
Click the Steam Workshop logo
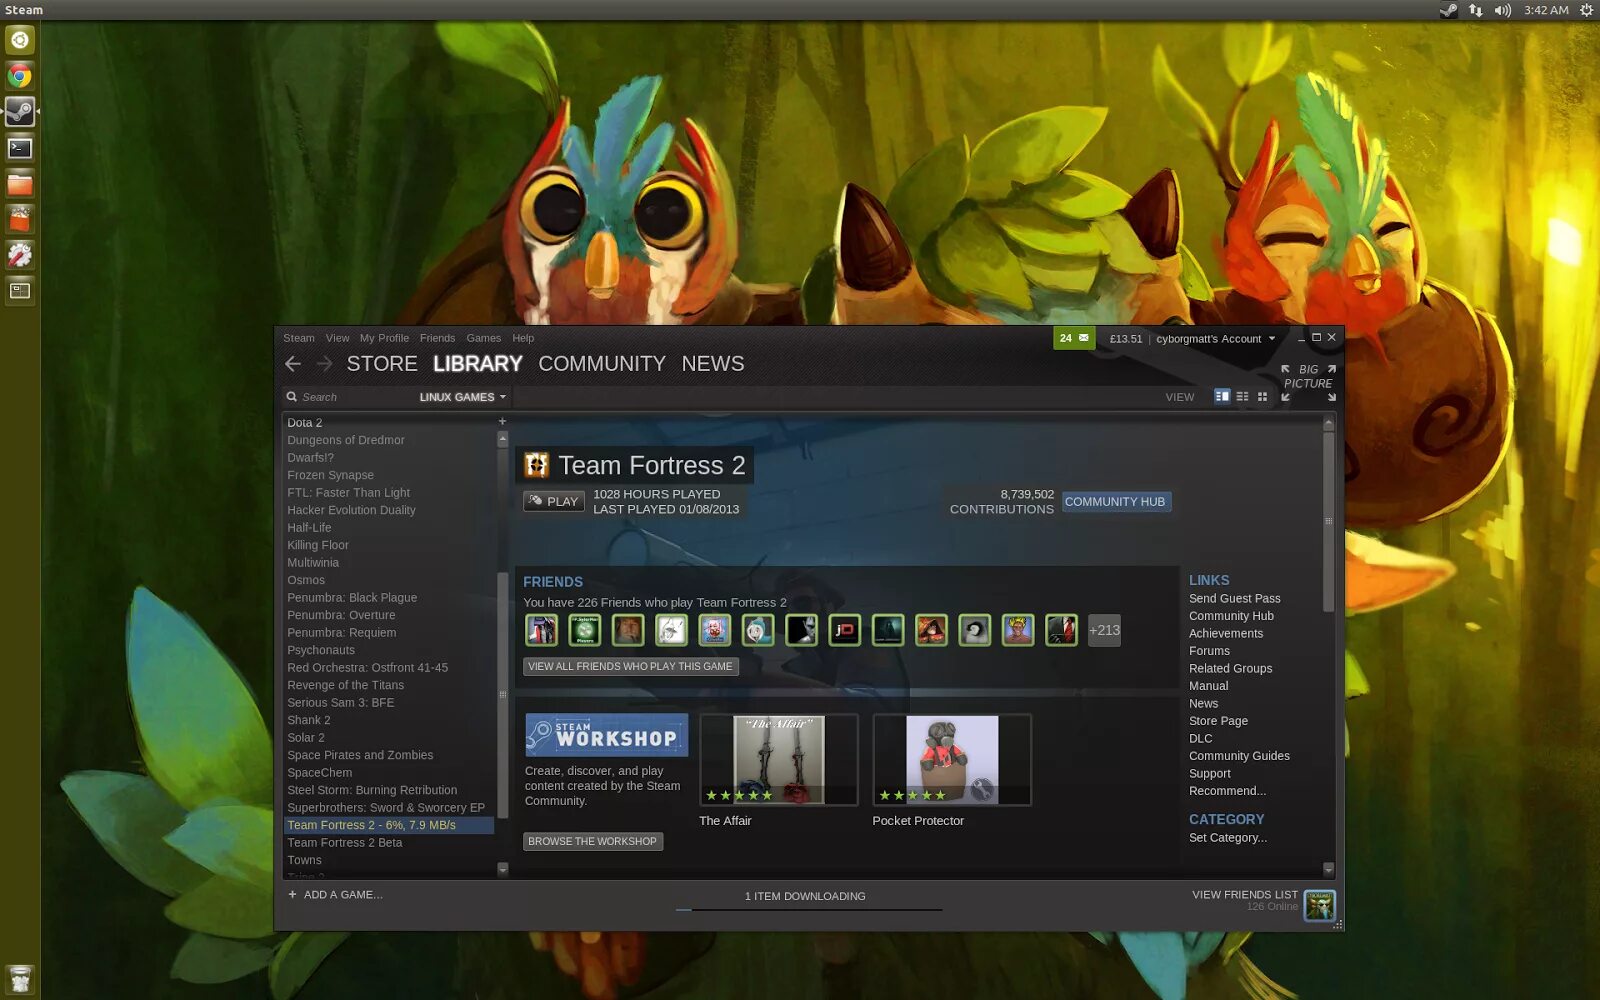coord(604,733)
